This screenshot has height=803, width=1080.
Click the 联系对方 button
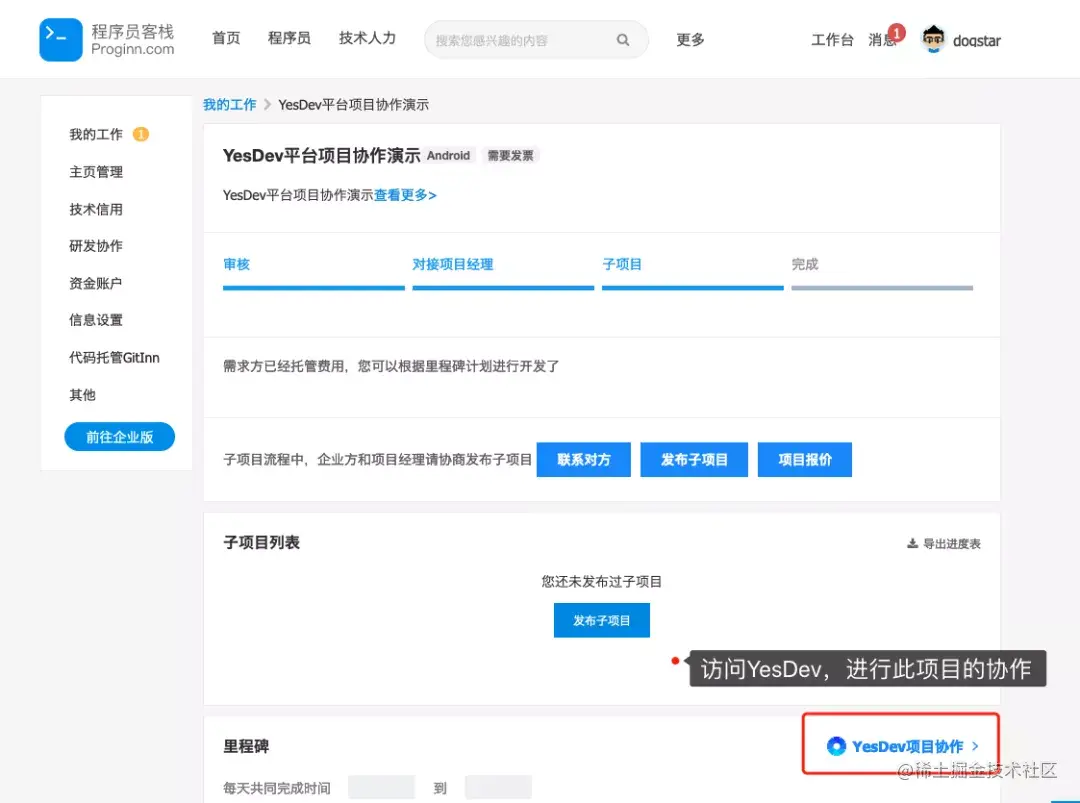(583, 459)
